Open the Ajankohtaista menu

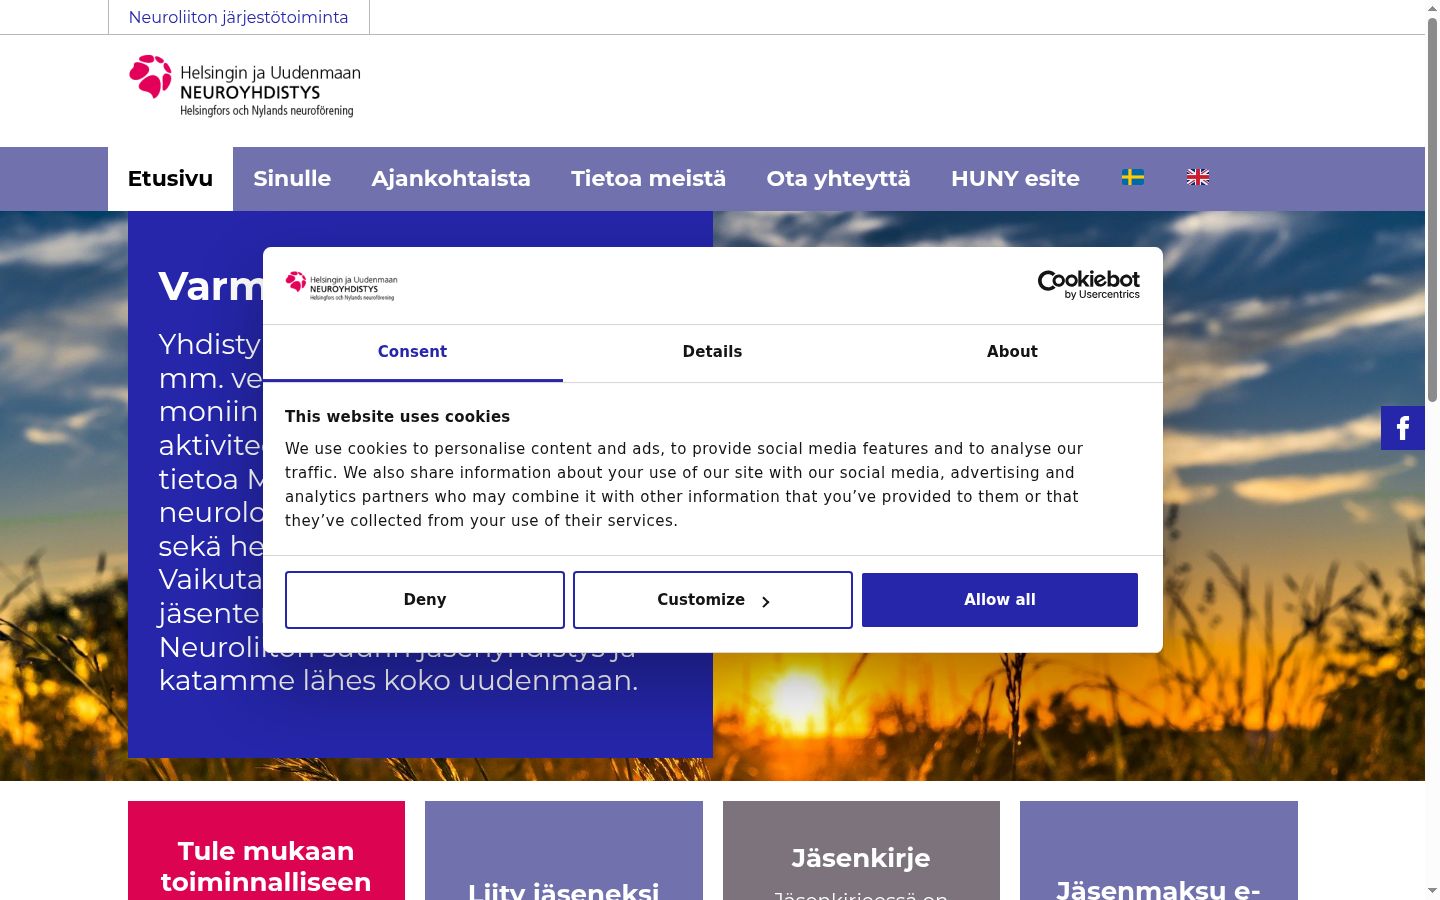tap(451, 179)
